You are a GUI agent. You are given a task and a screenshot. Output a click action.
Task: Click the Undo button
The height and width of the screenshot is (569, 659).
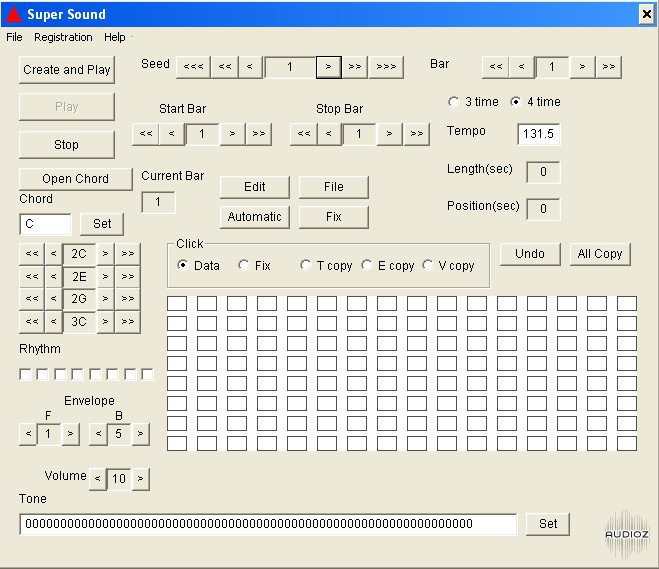click(530, 254)
